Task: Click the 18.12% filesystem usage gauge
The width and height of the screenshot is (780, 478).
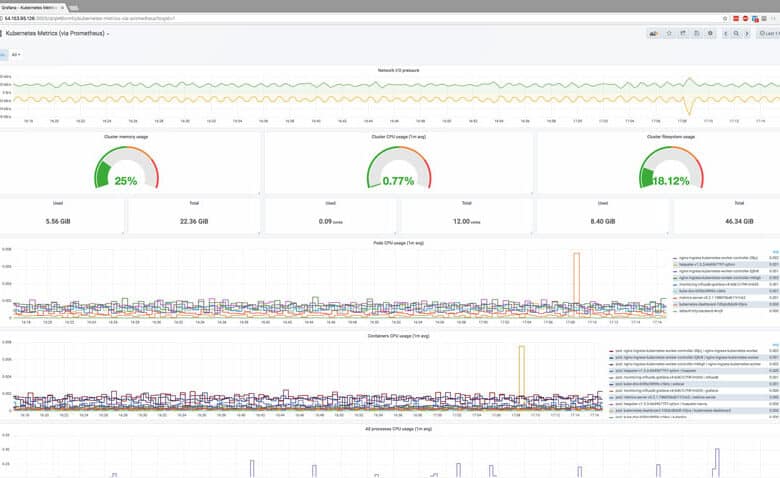Action: (x=671, y=168)
